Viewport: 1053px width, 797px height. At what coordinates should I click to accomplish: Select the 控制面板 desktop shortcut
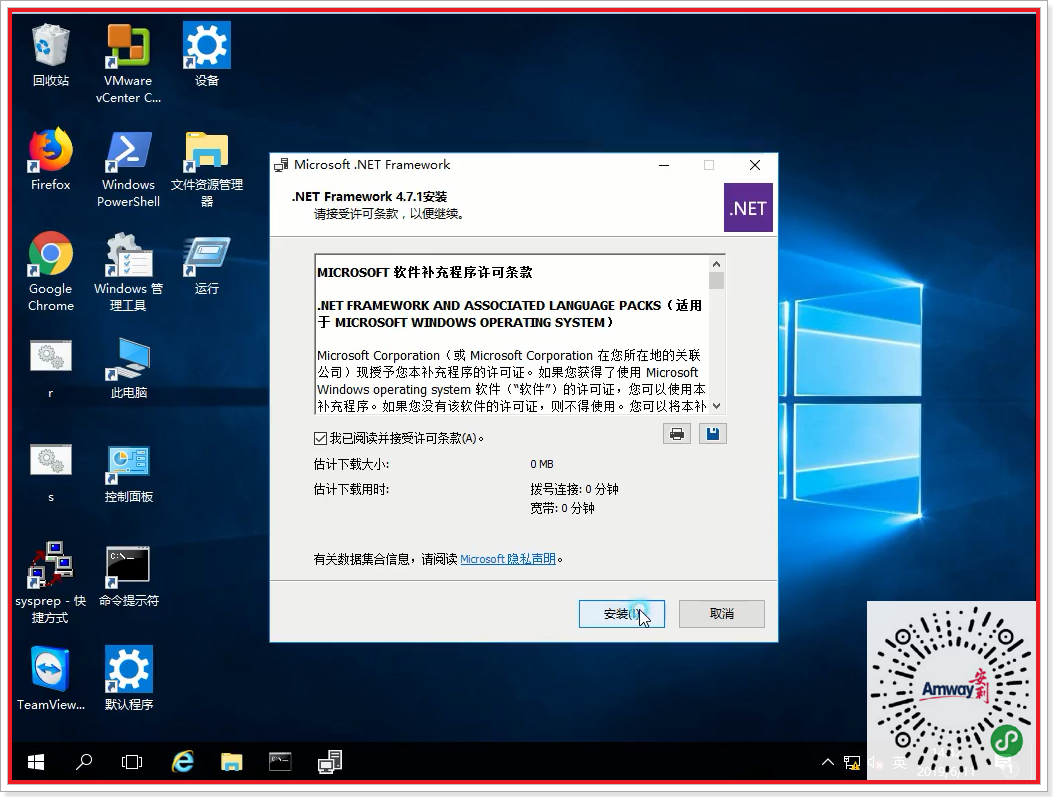click(x=128, y=473)
